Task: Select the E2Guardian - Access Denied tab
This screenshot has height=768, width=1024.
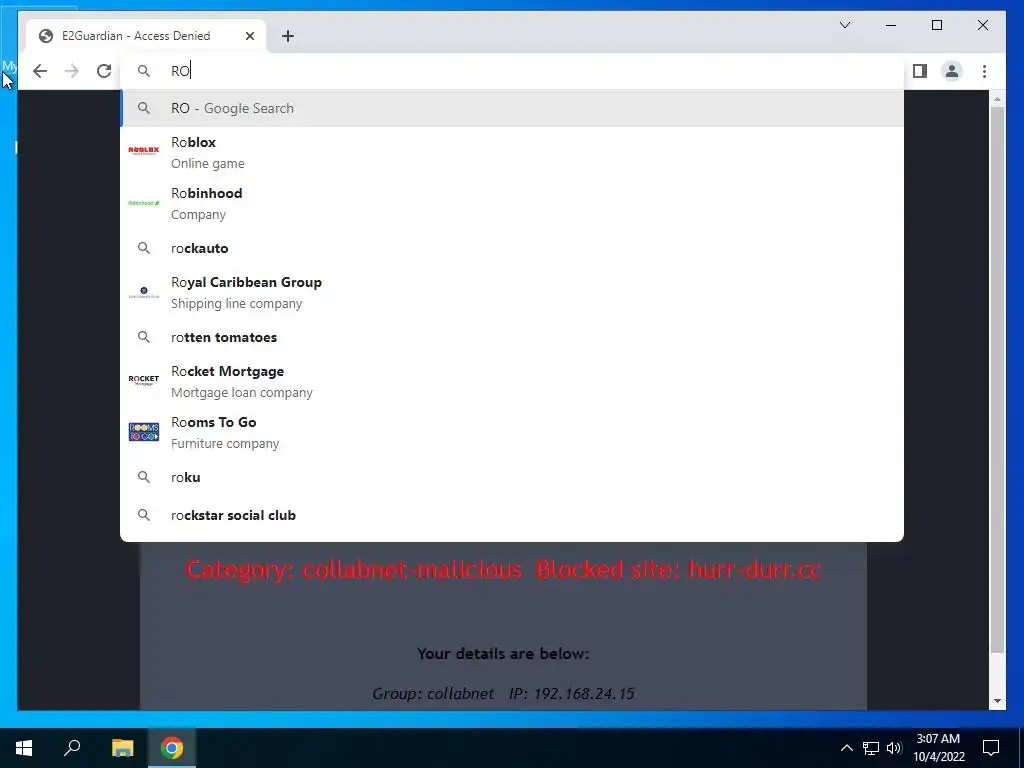Action: (x=146, y=36)
